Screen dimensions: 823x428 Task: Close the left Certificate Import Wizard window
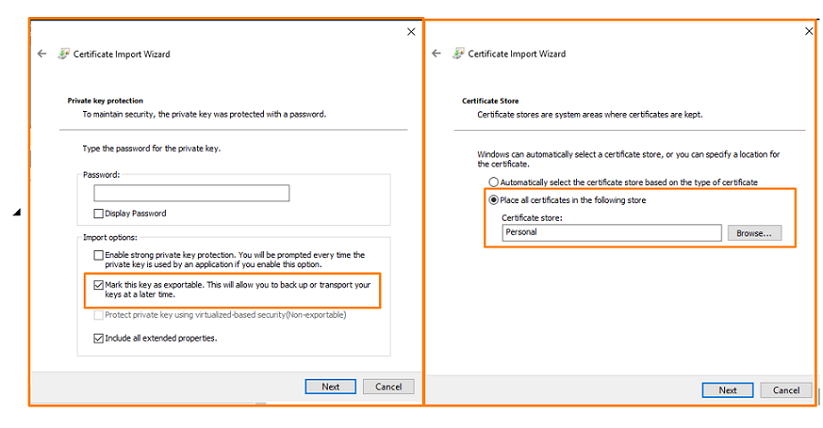(411, 32)
